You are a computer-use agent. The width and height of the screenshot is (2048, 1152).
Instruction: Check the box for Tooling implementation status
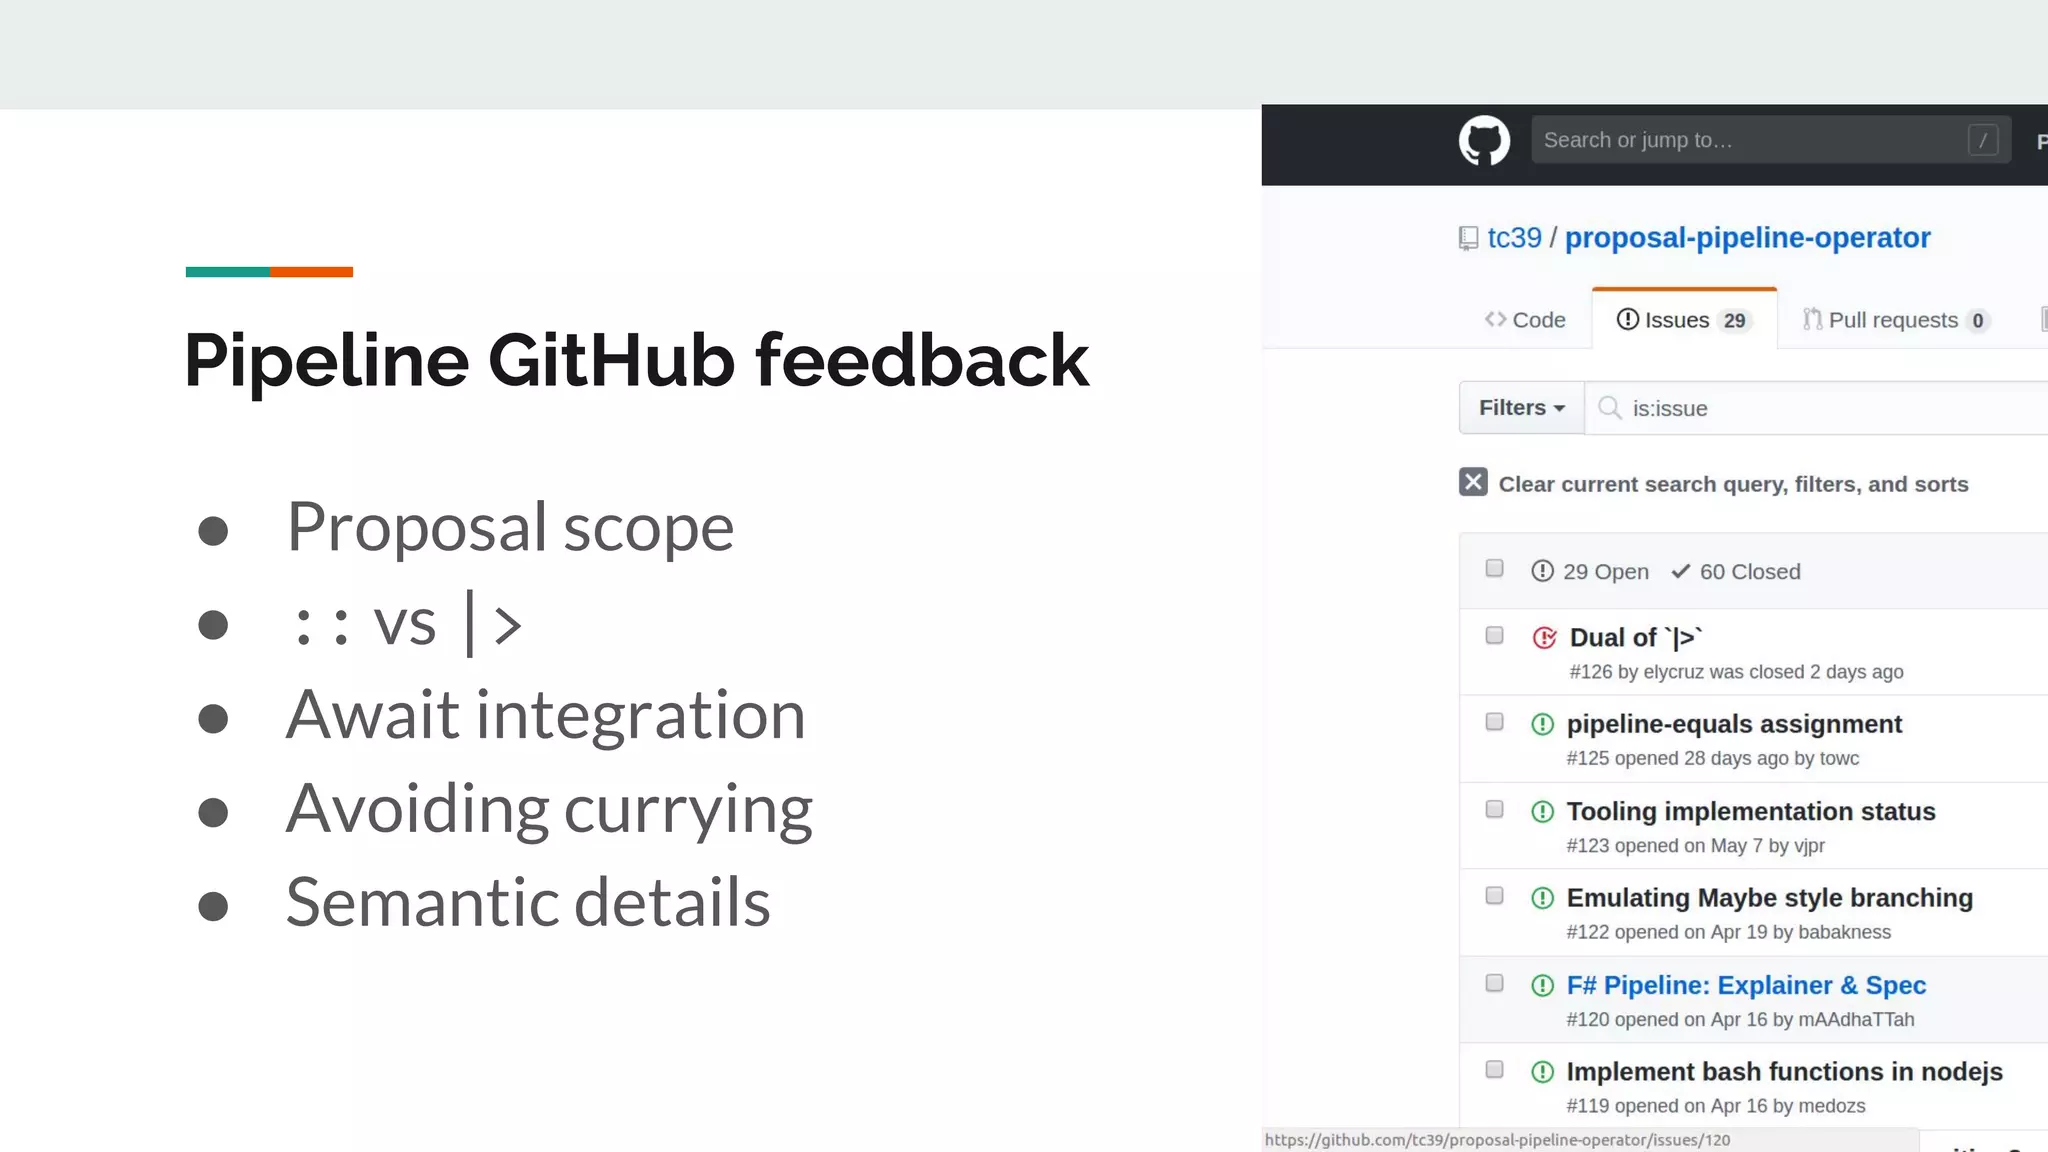(1495, 808)
